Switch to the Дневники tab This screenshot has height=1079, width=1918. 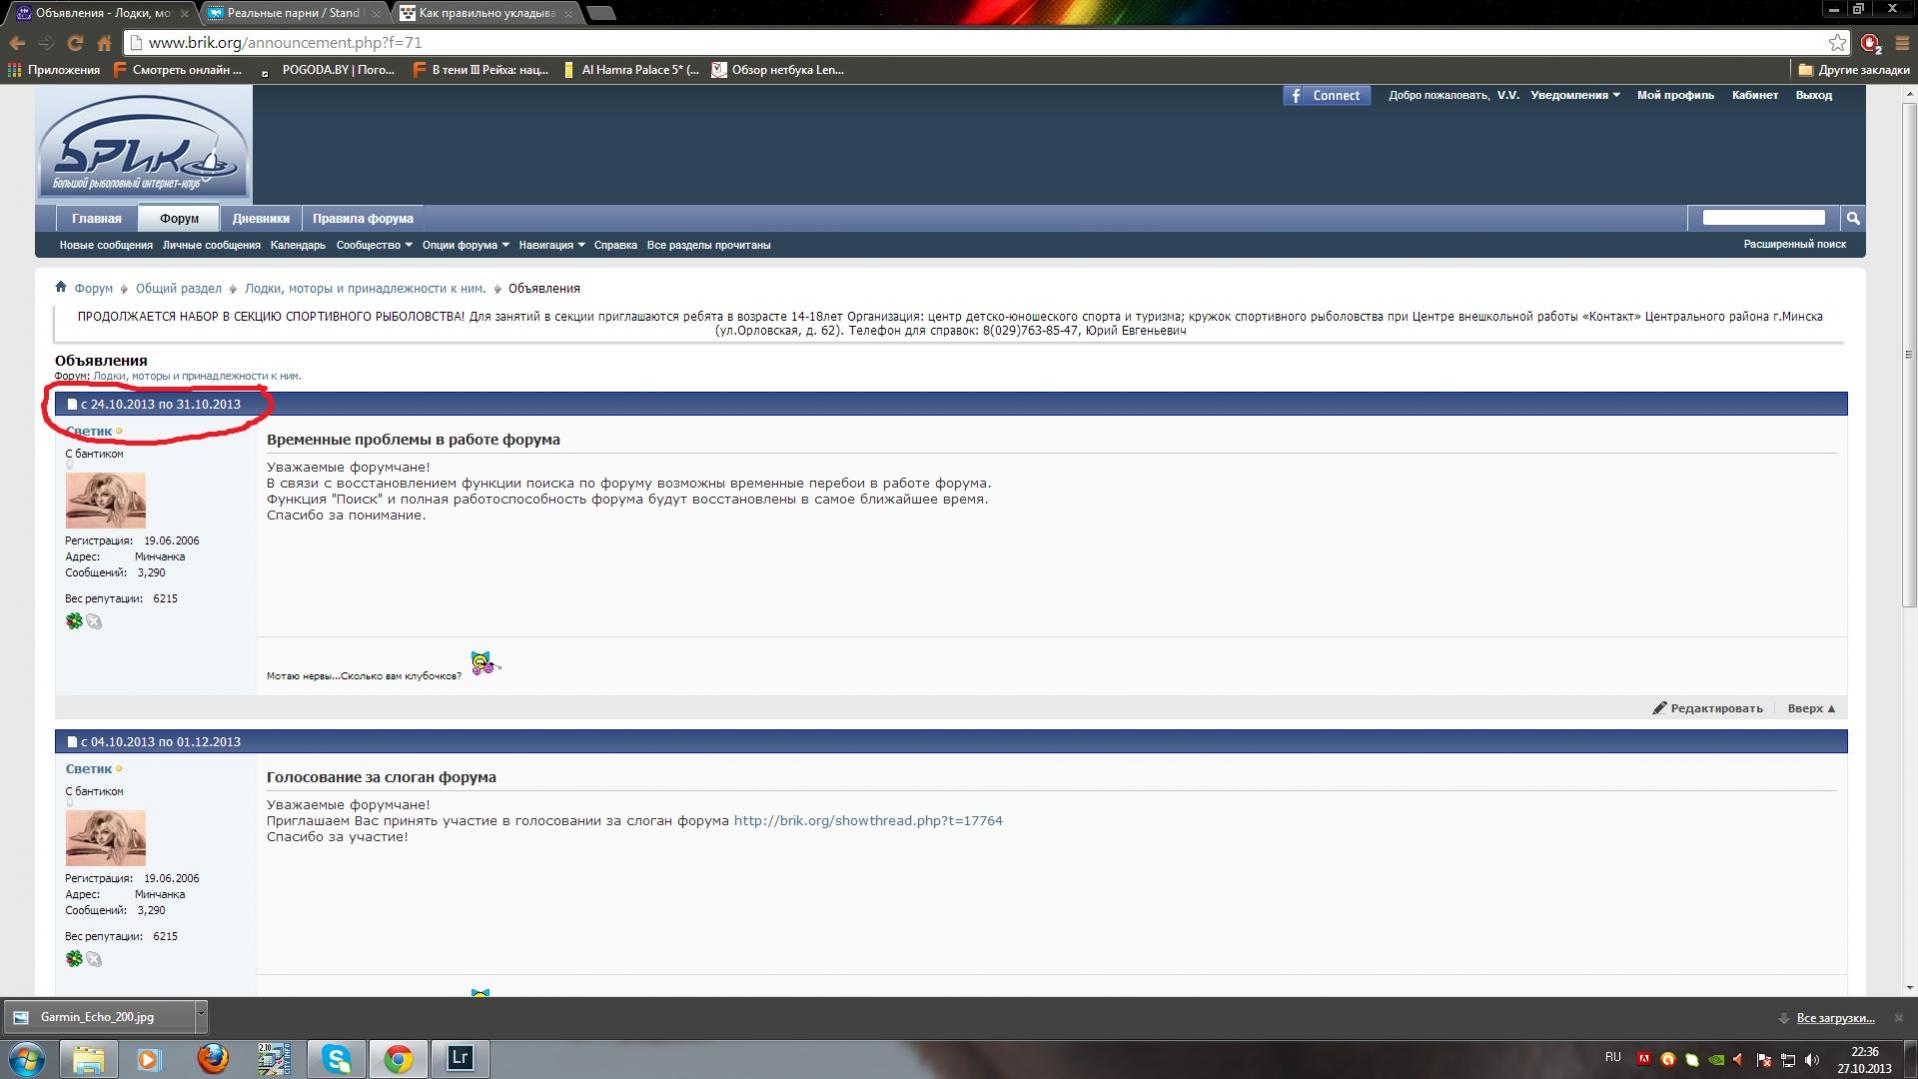click(260, 218)
